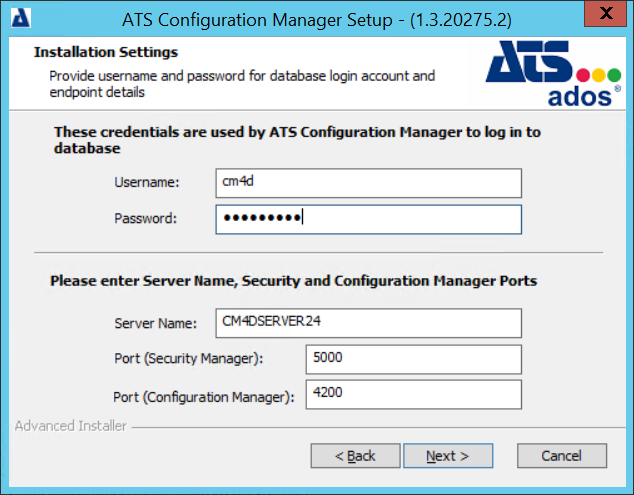Click the Password label

146,218
